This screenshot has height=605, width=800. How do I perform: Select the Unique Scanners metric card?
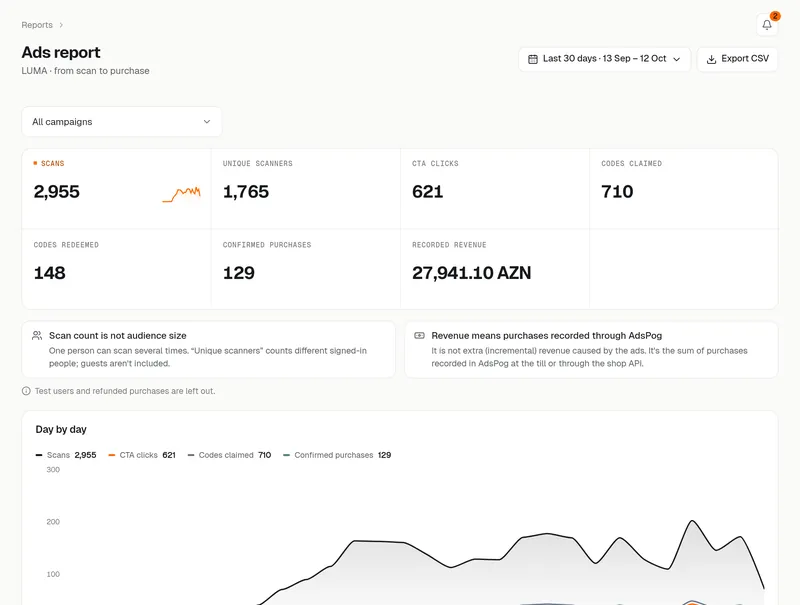point(306,189)
